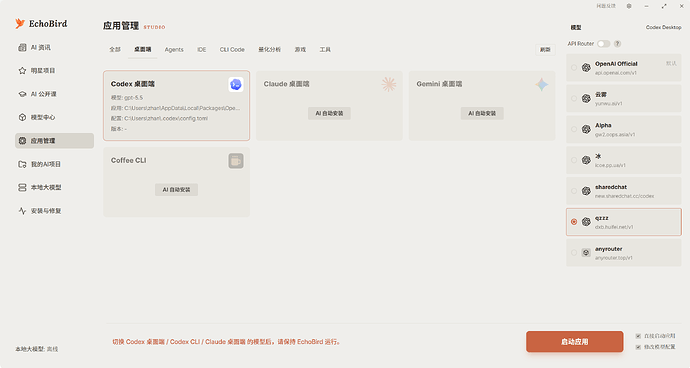This screenshot has height=368, width=690.
Task: Click AI 自动安装 on the Claude card
Action: tap(329, 113)
